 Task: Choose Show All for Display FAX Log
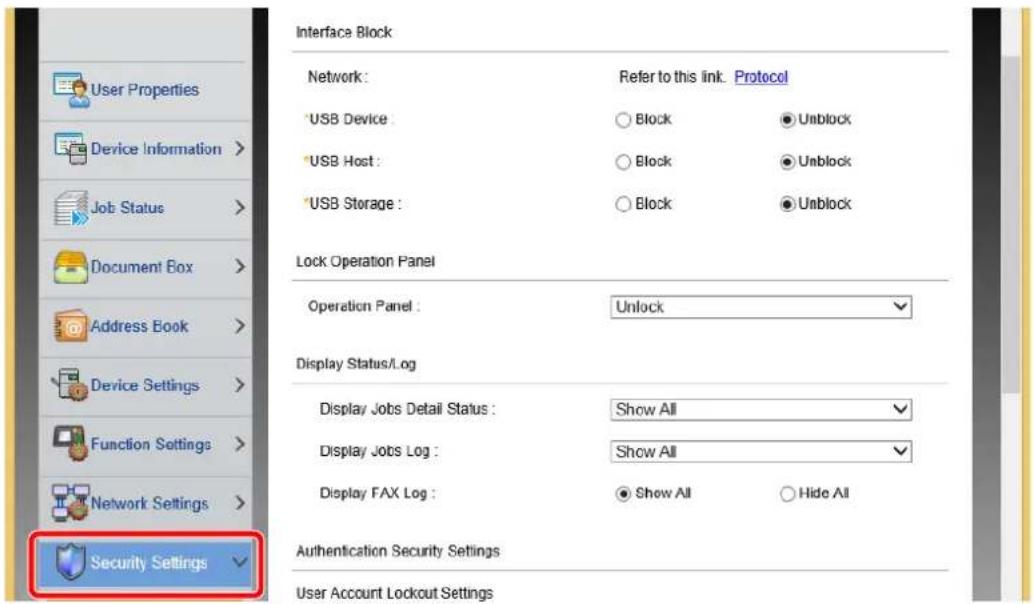pos(623,494)
